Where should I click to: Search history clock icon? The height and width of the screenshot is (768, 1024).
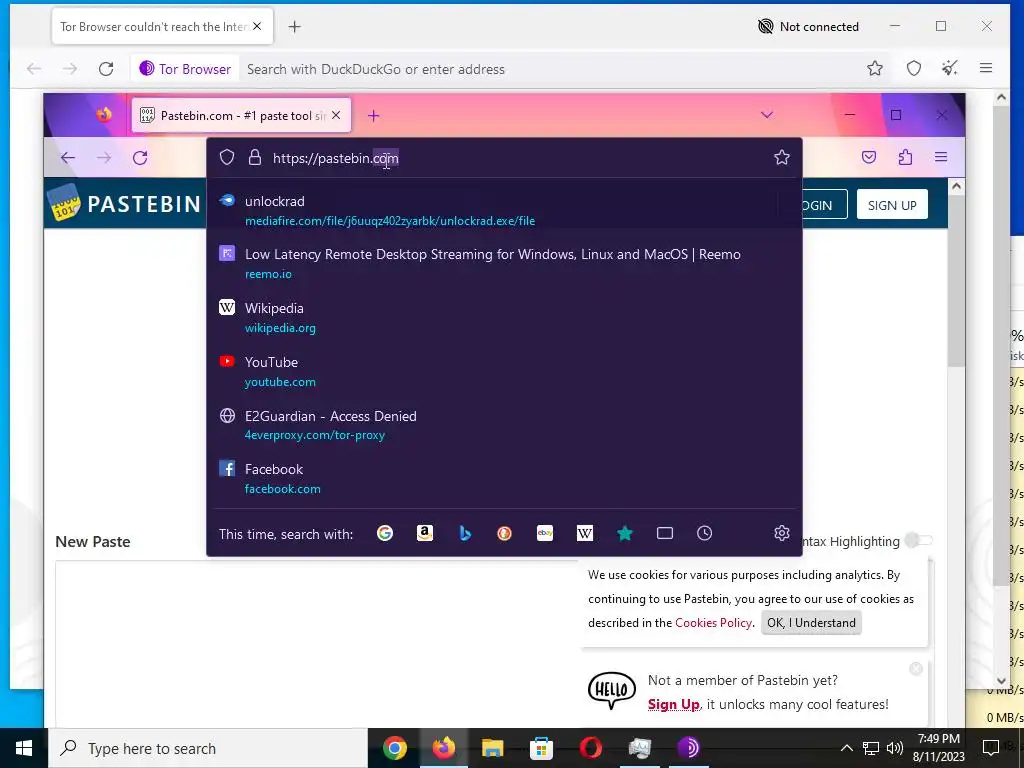click(x=705, y=534)
